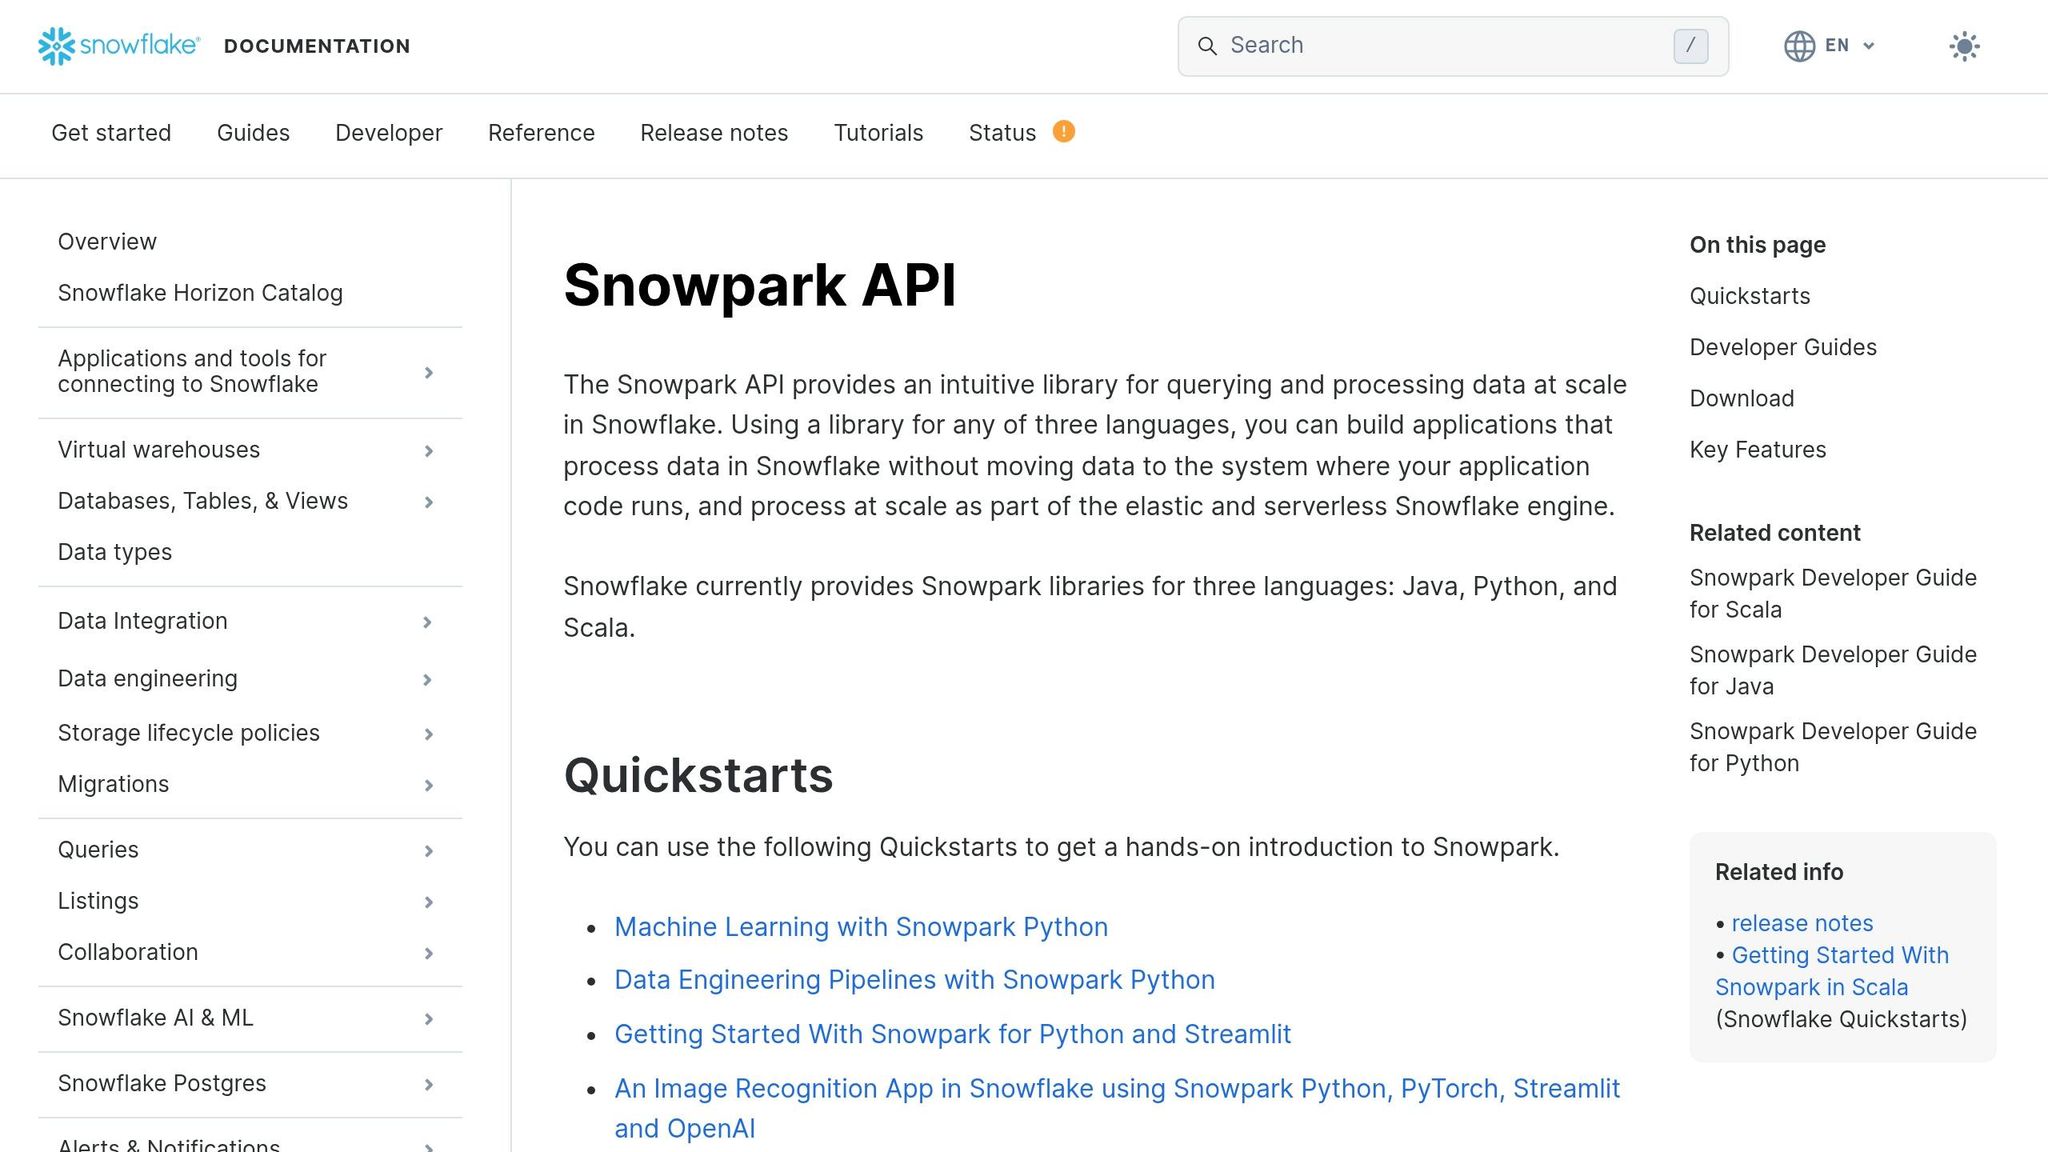The height and width of the screenshot is (1152, 2048).
Task: Open Data Engineering Pipelines with Snowpark Python
Action: click(x=915, y=980)
